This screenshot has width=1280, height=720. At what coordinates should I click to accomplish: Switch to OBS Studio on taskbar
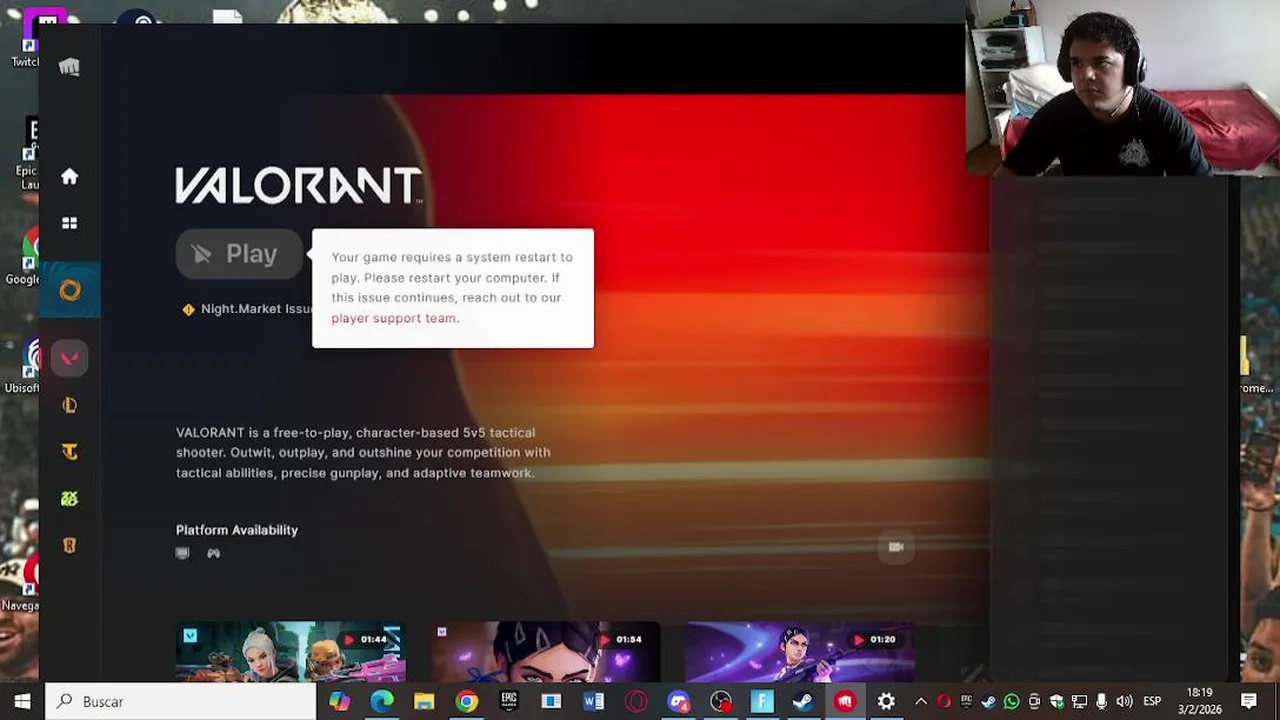(x=720, y=701)
